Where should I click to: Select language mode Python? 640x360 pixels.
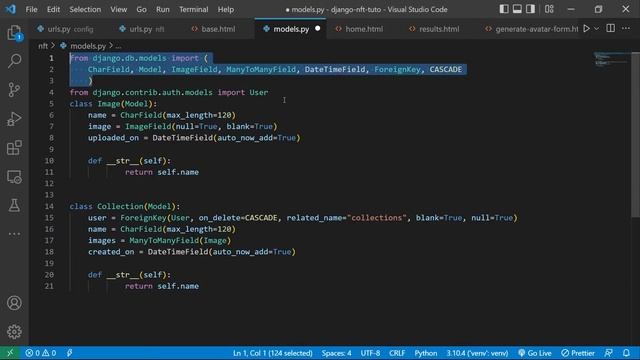[426, 353]
